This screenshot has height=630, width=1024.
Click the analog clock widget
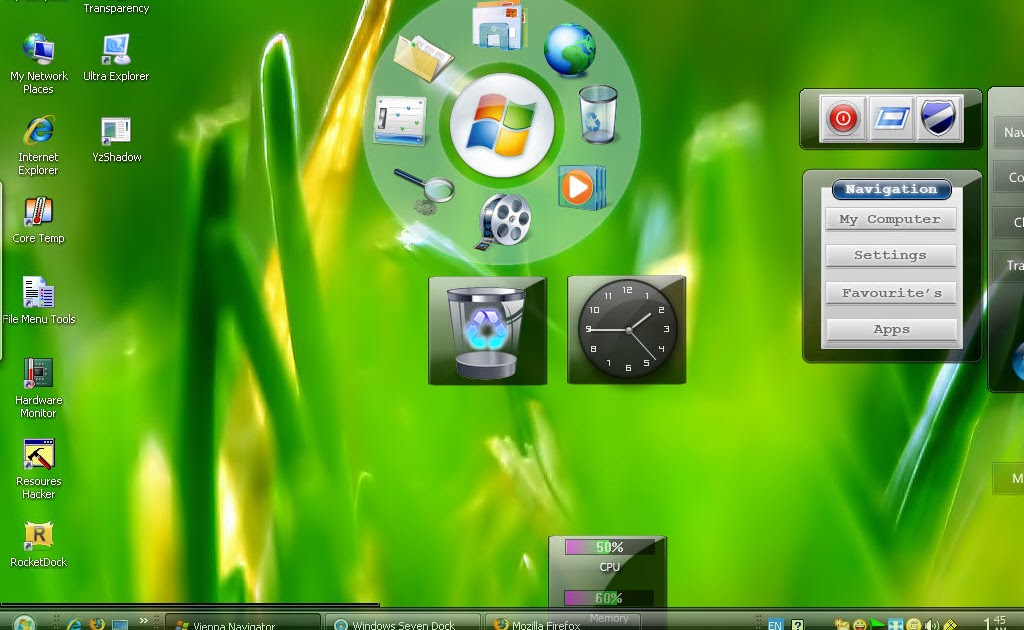pos(627,330)
